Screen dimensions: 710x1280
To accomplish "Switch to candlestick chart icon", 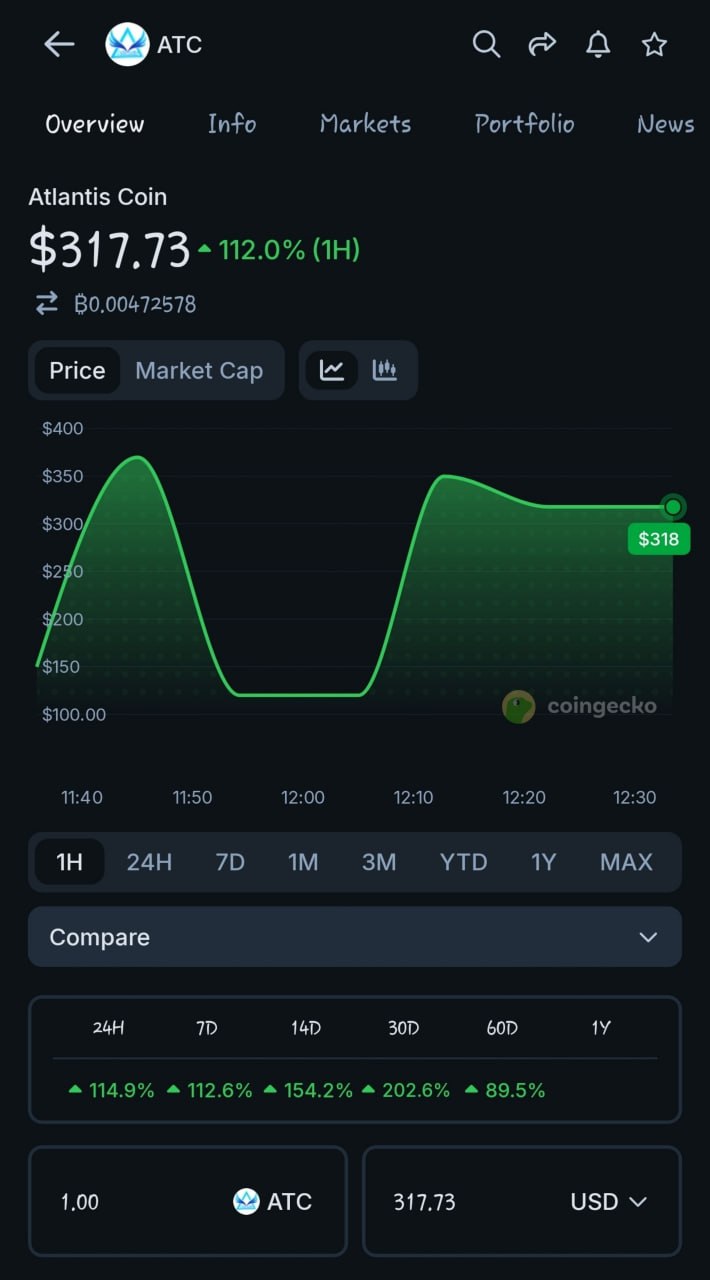I will 385,370.
